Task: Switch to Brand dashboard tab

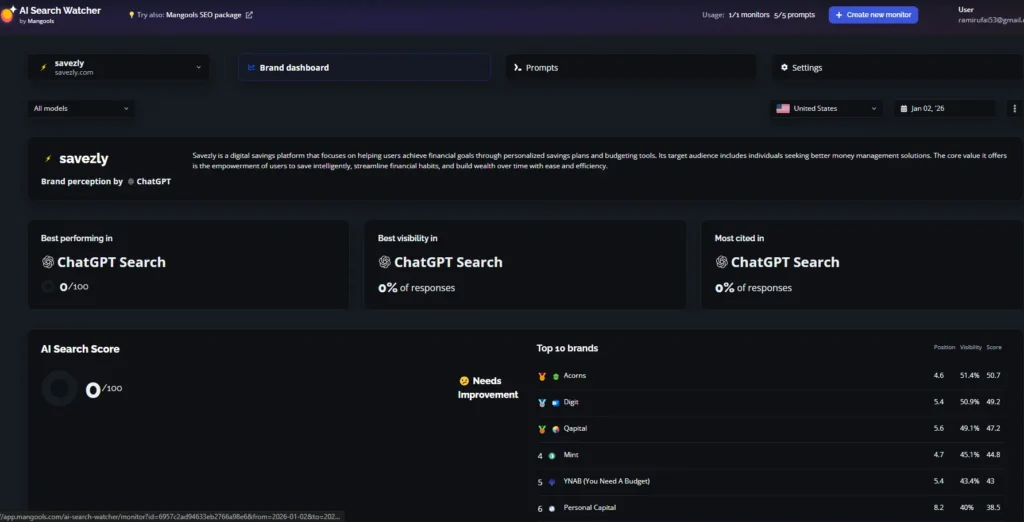Action: click(x=364, y=67)
